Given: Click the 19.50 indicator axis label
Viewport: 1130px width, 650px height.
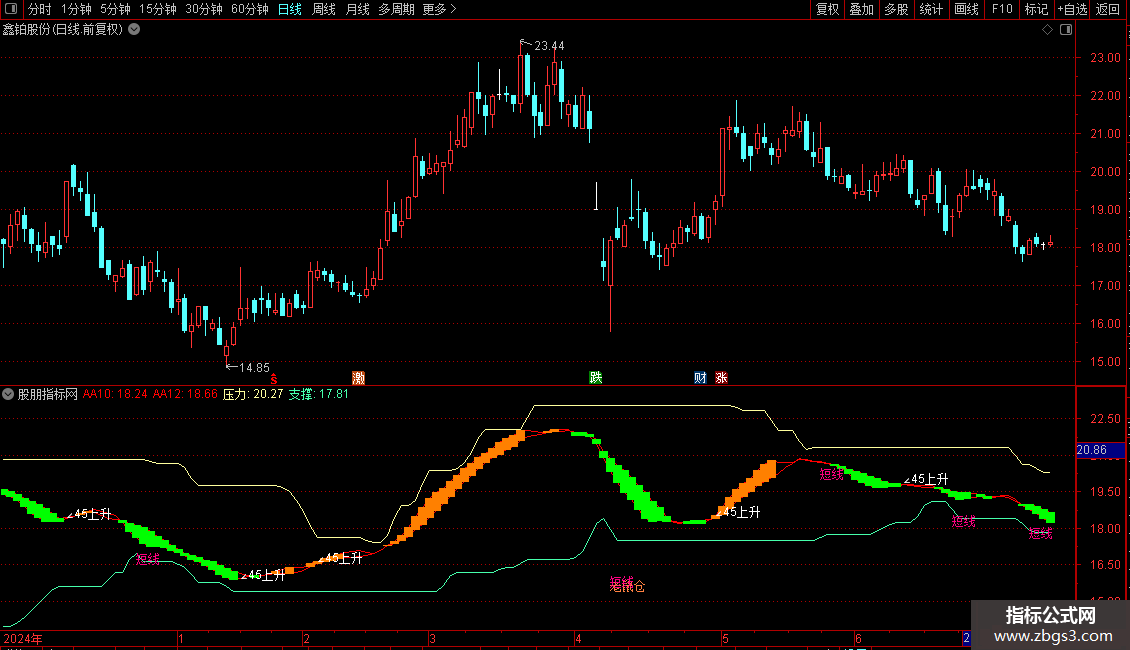Looking at the screenshot, I should pos(1105,491).
